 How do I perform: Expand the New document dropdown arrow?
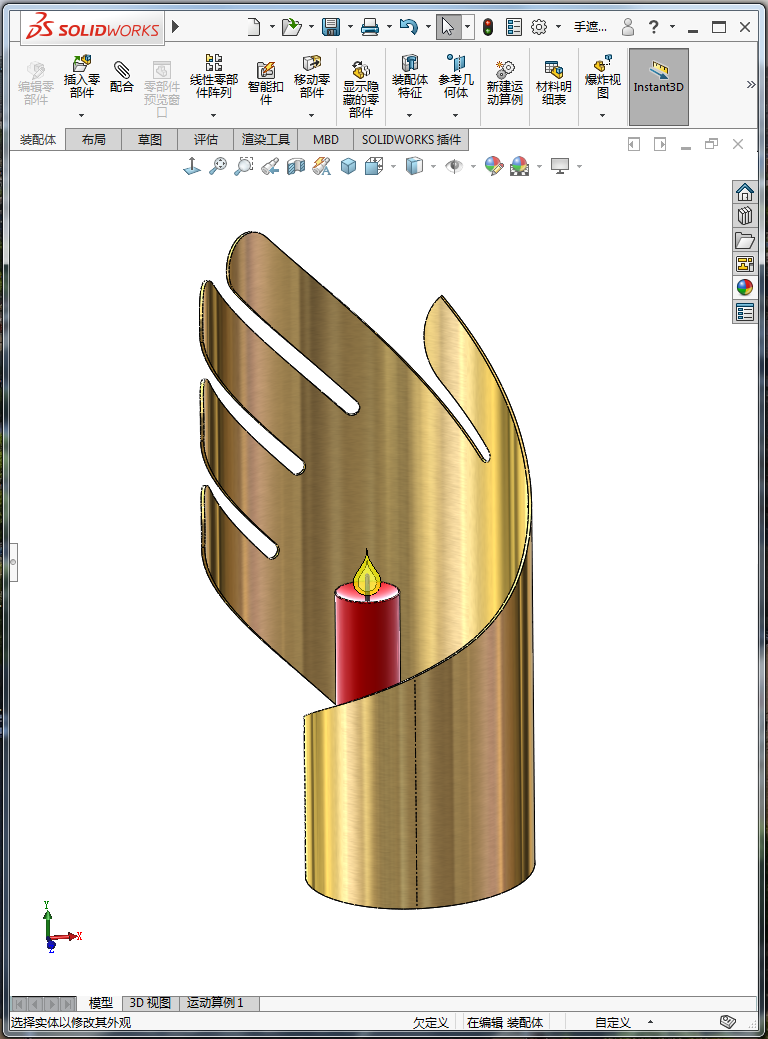click(272, 27)
